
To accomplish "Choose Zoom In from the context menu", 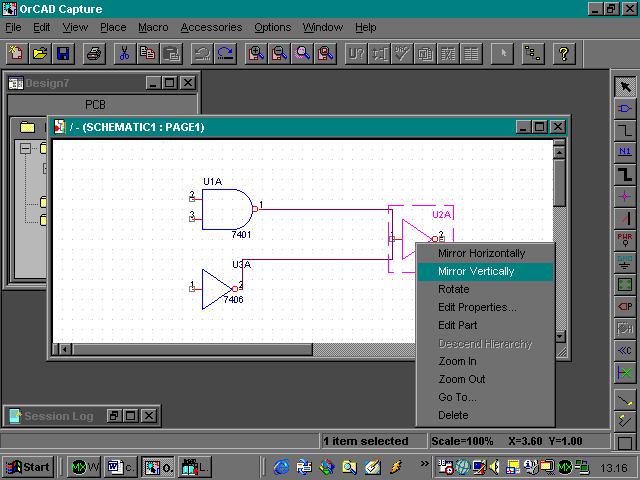I will pos(485,361).
